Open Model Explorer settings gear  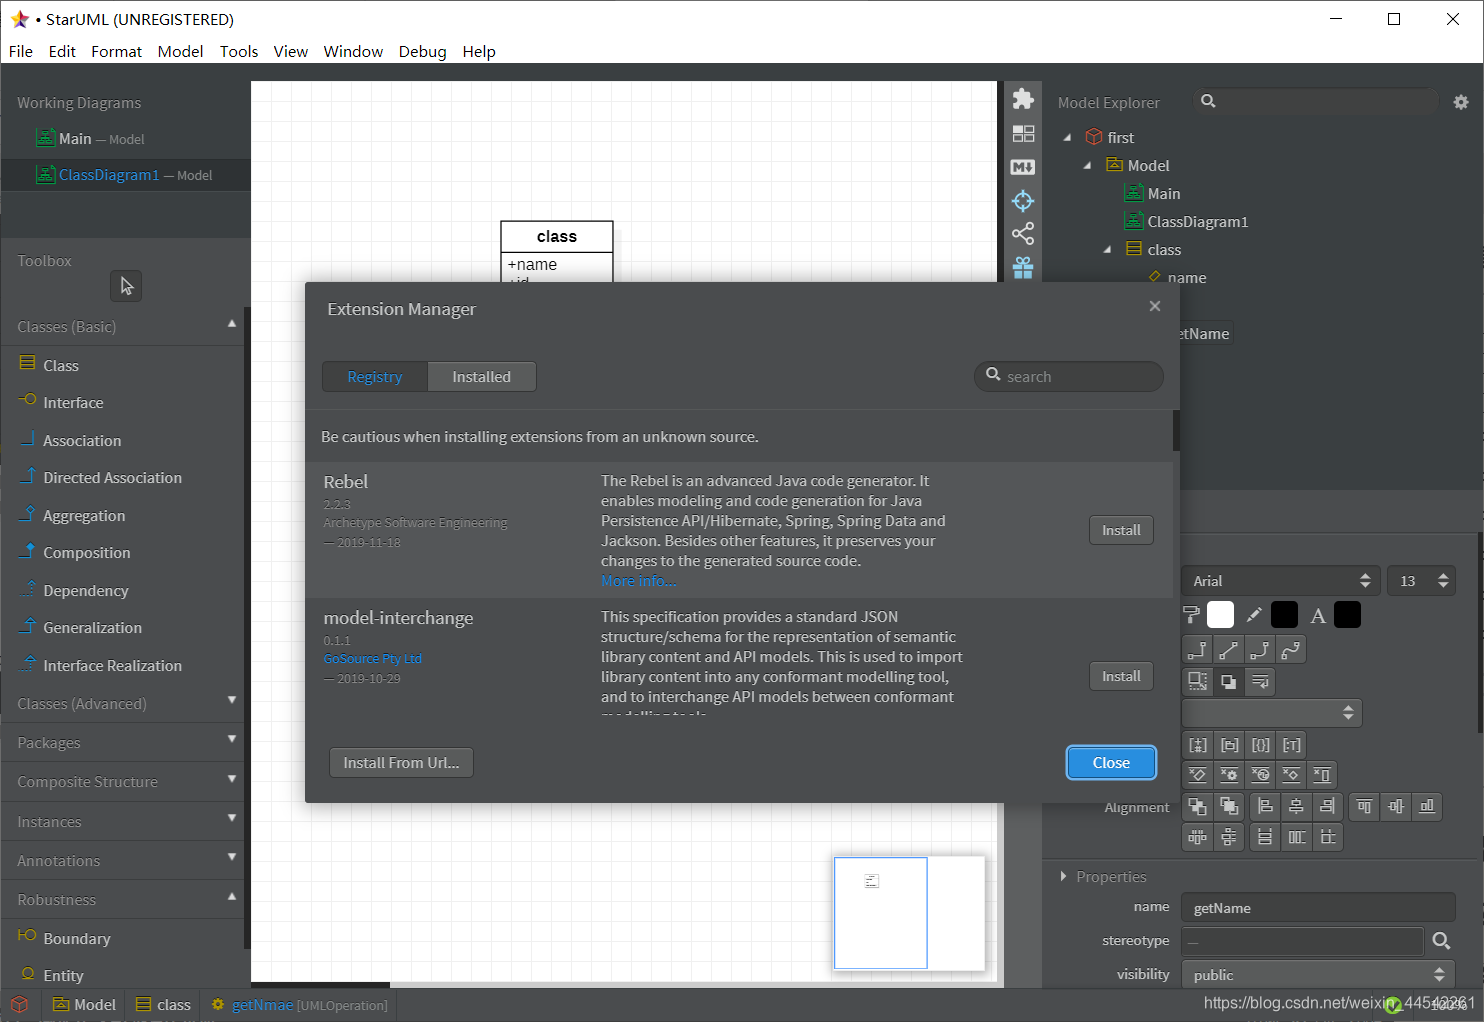[x=1461, y=102]
